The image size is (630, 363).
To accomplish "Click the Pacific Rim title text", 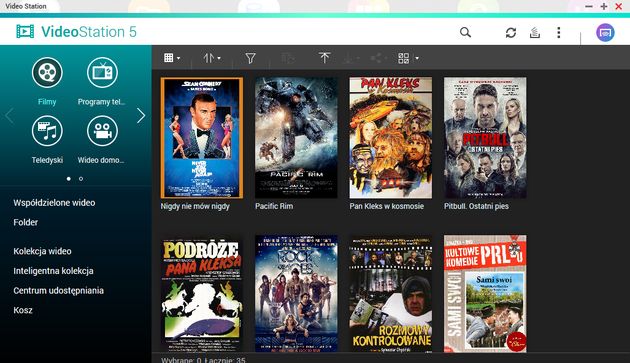I will click(274, 206).
